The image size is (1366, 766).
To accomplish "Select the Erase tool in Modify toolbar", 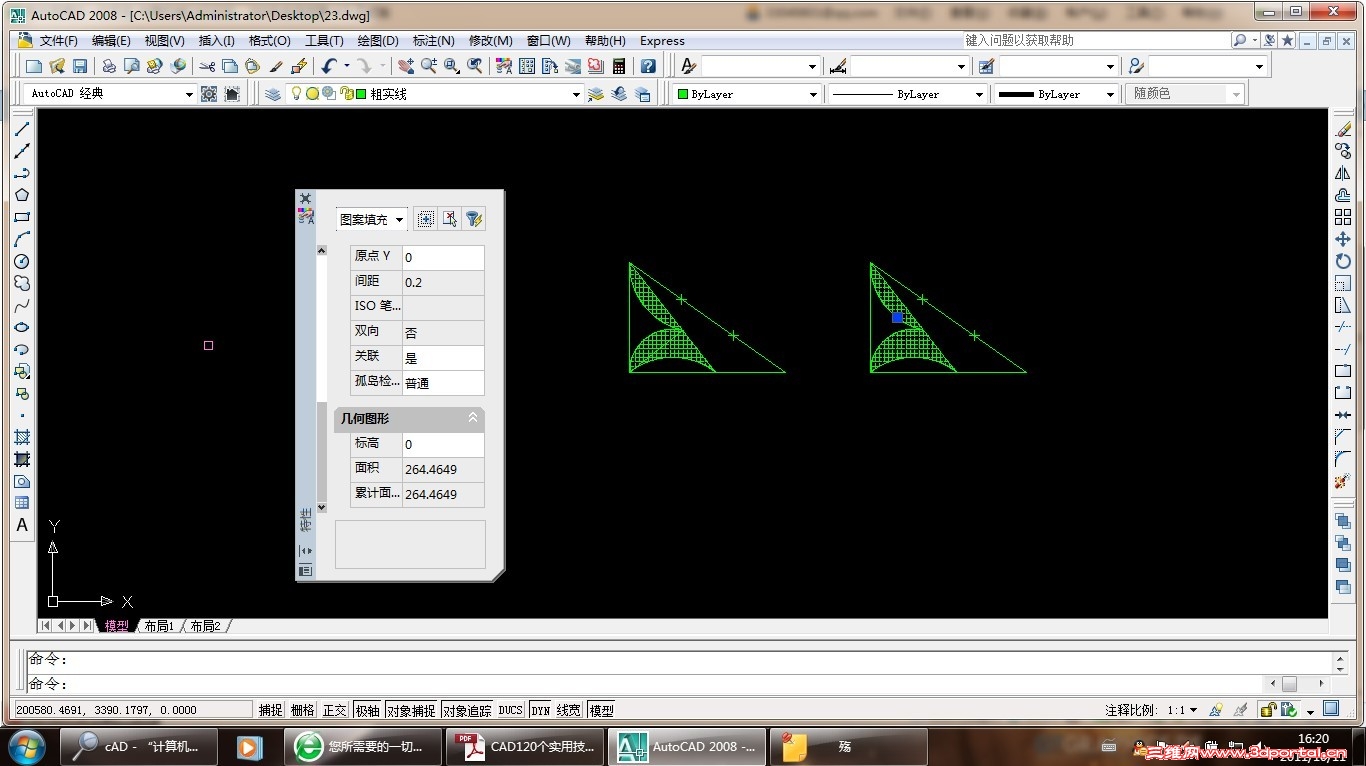I will coord(1343,129).
